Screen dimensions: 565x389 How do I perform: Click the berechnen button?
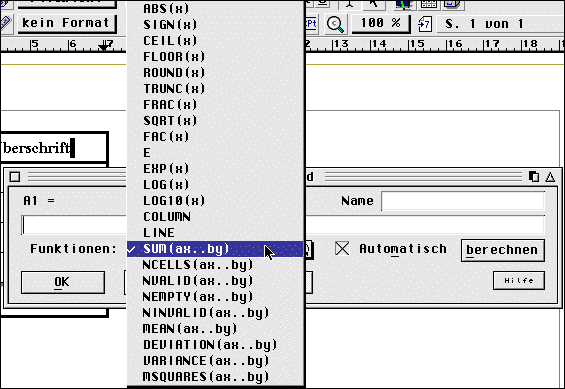tap(503, 250)
